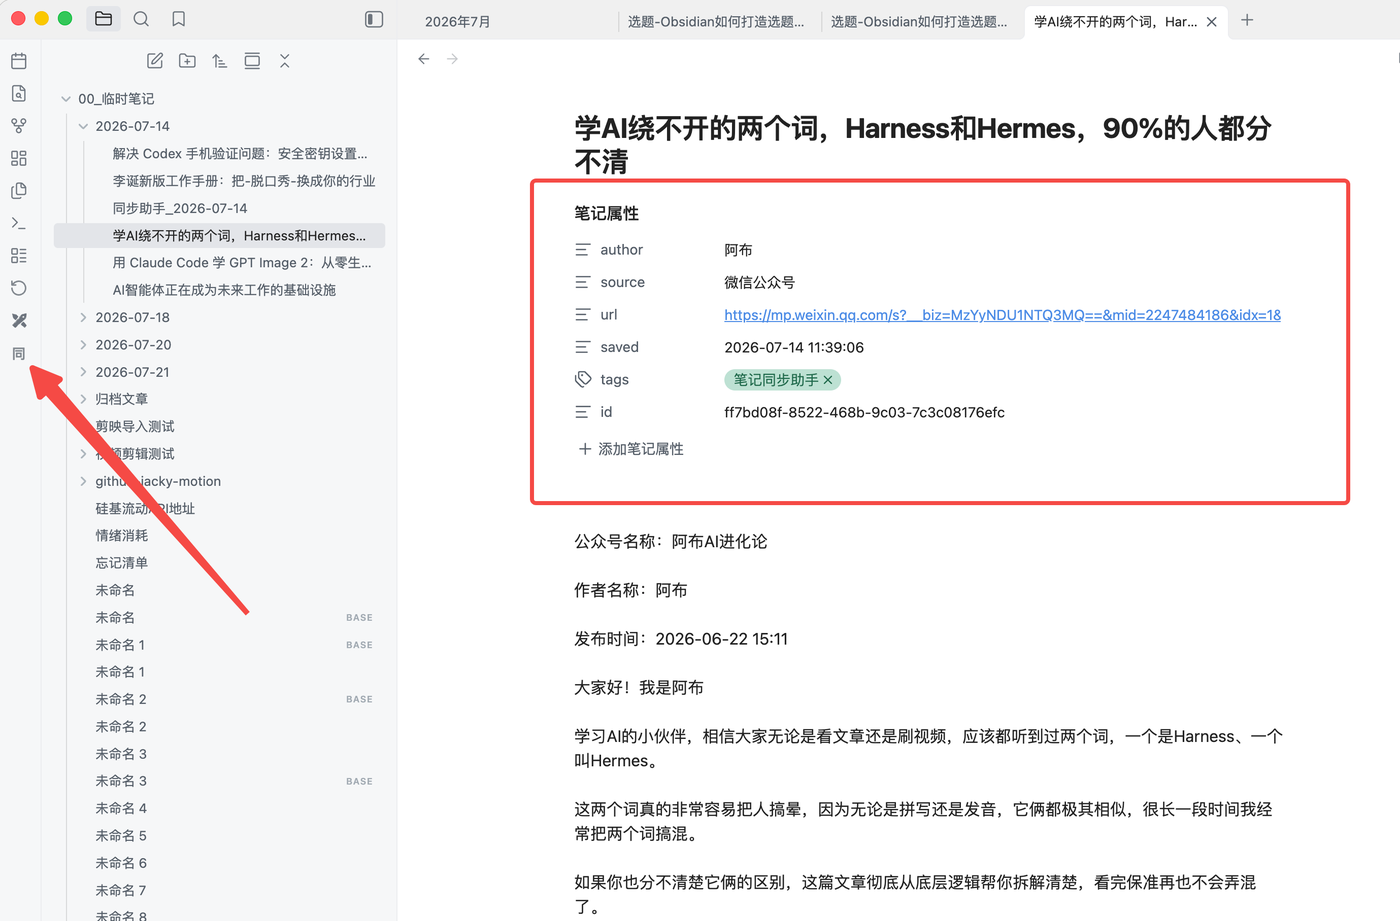
Task: Collapse the 2026-07-14 folder
Action: pos(83,126)
